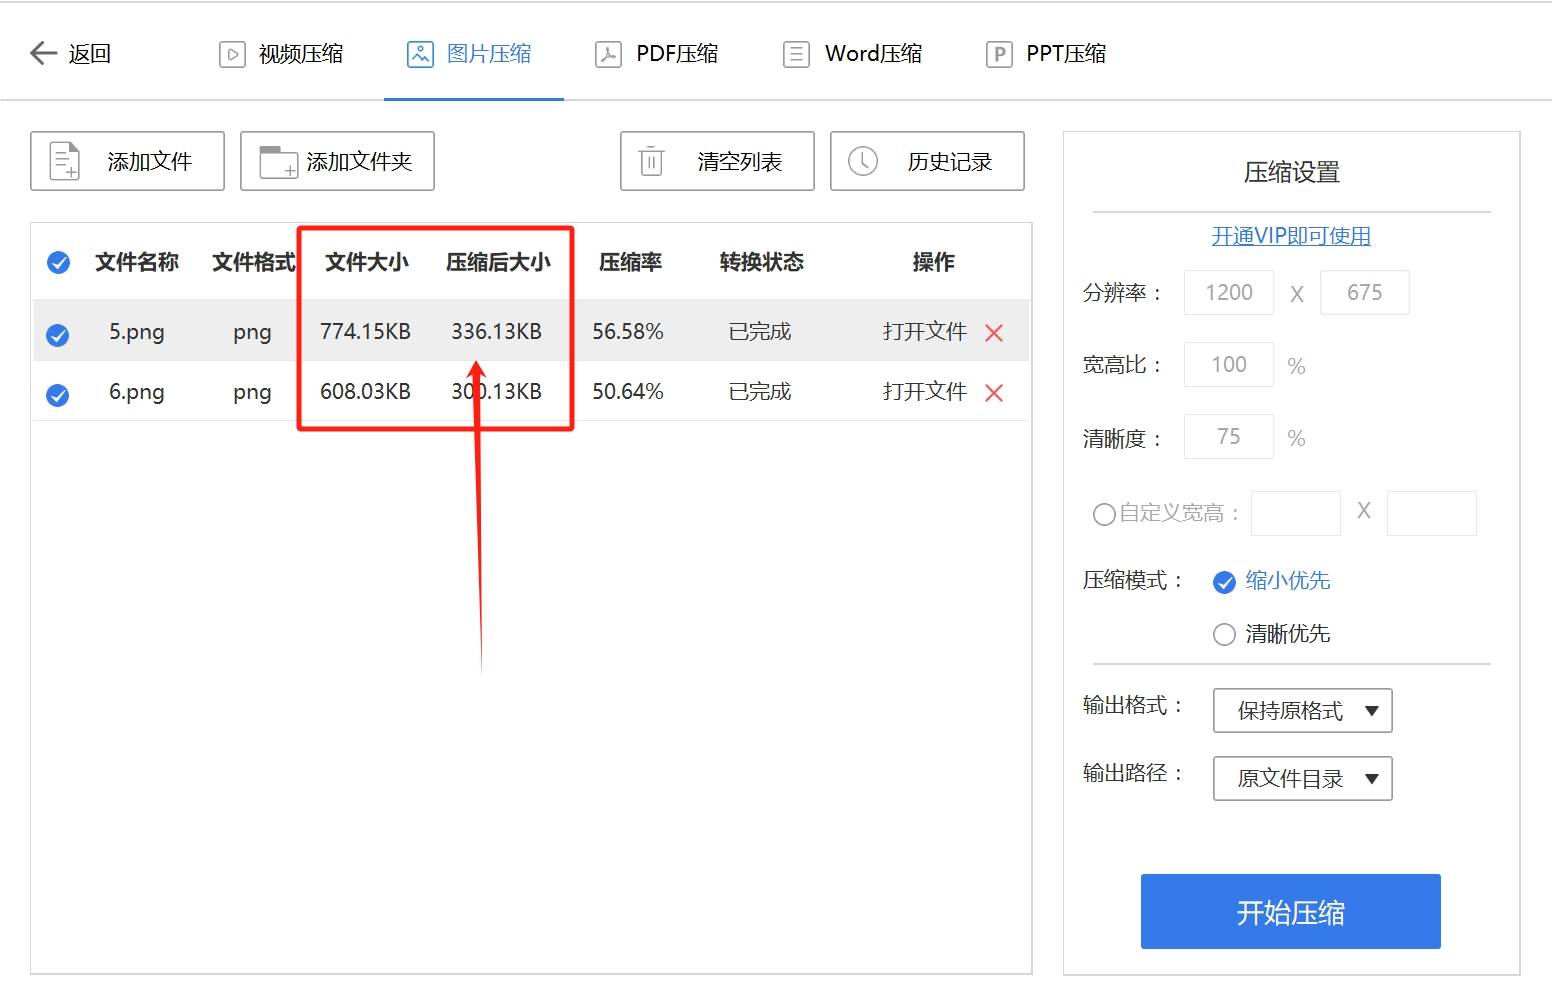
Task: Click the 6.png file name
Action: coord(137,392)
